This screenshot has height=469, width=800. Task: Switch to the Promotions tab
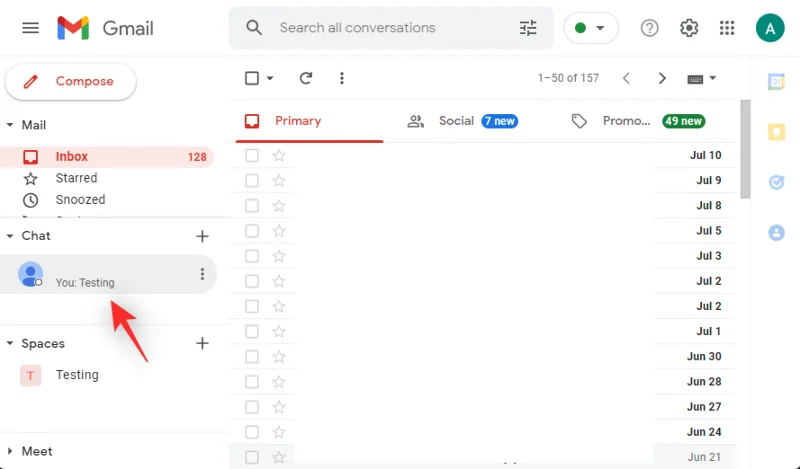[x=638, y=121]
